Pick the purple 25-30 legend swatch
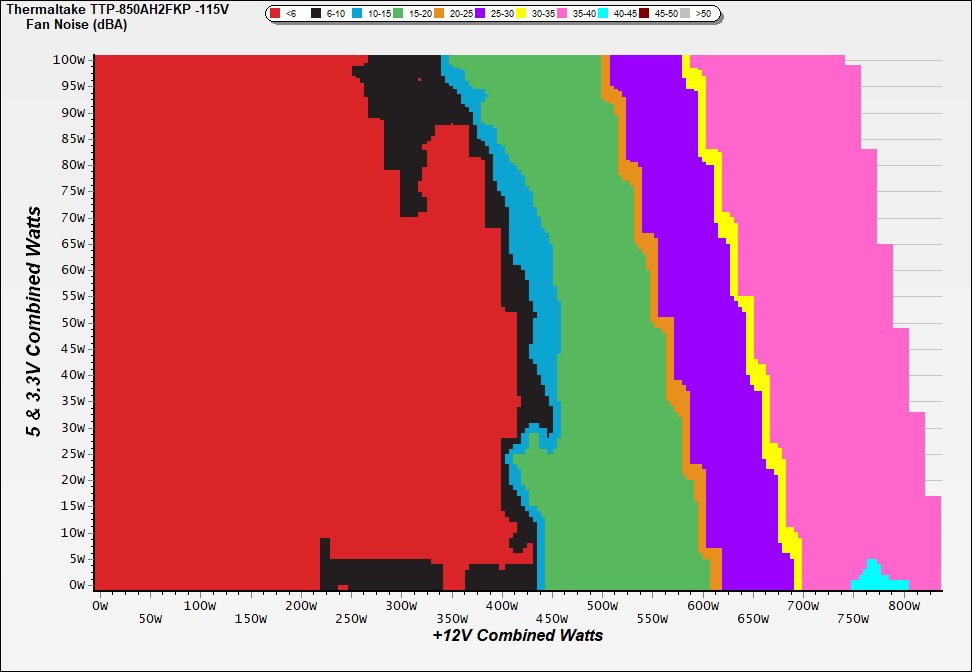The image size is (972, 672). tap(481, 14)
